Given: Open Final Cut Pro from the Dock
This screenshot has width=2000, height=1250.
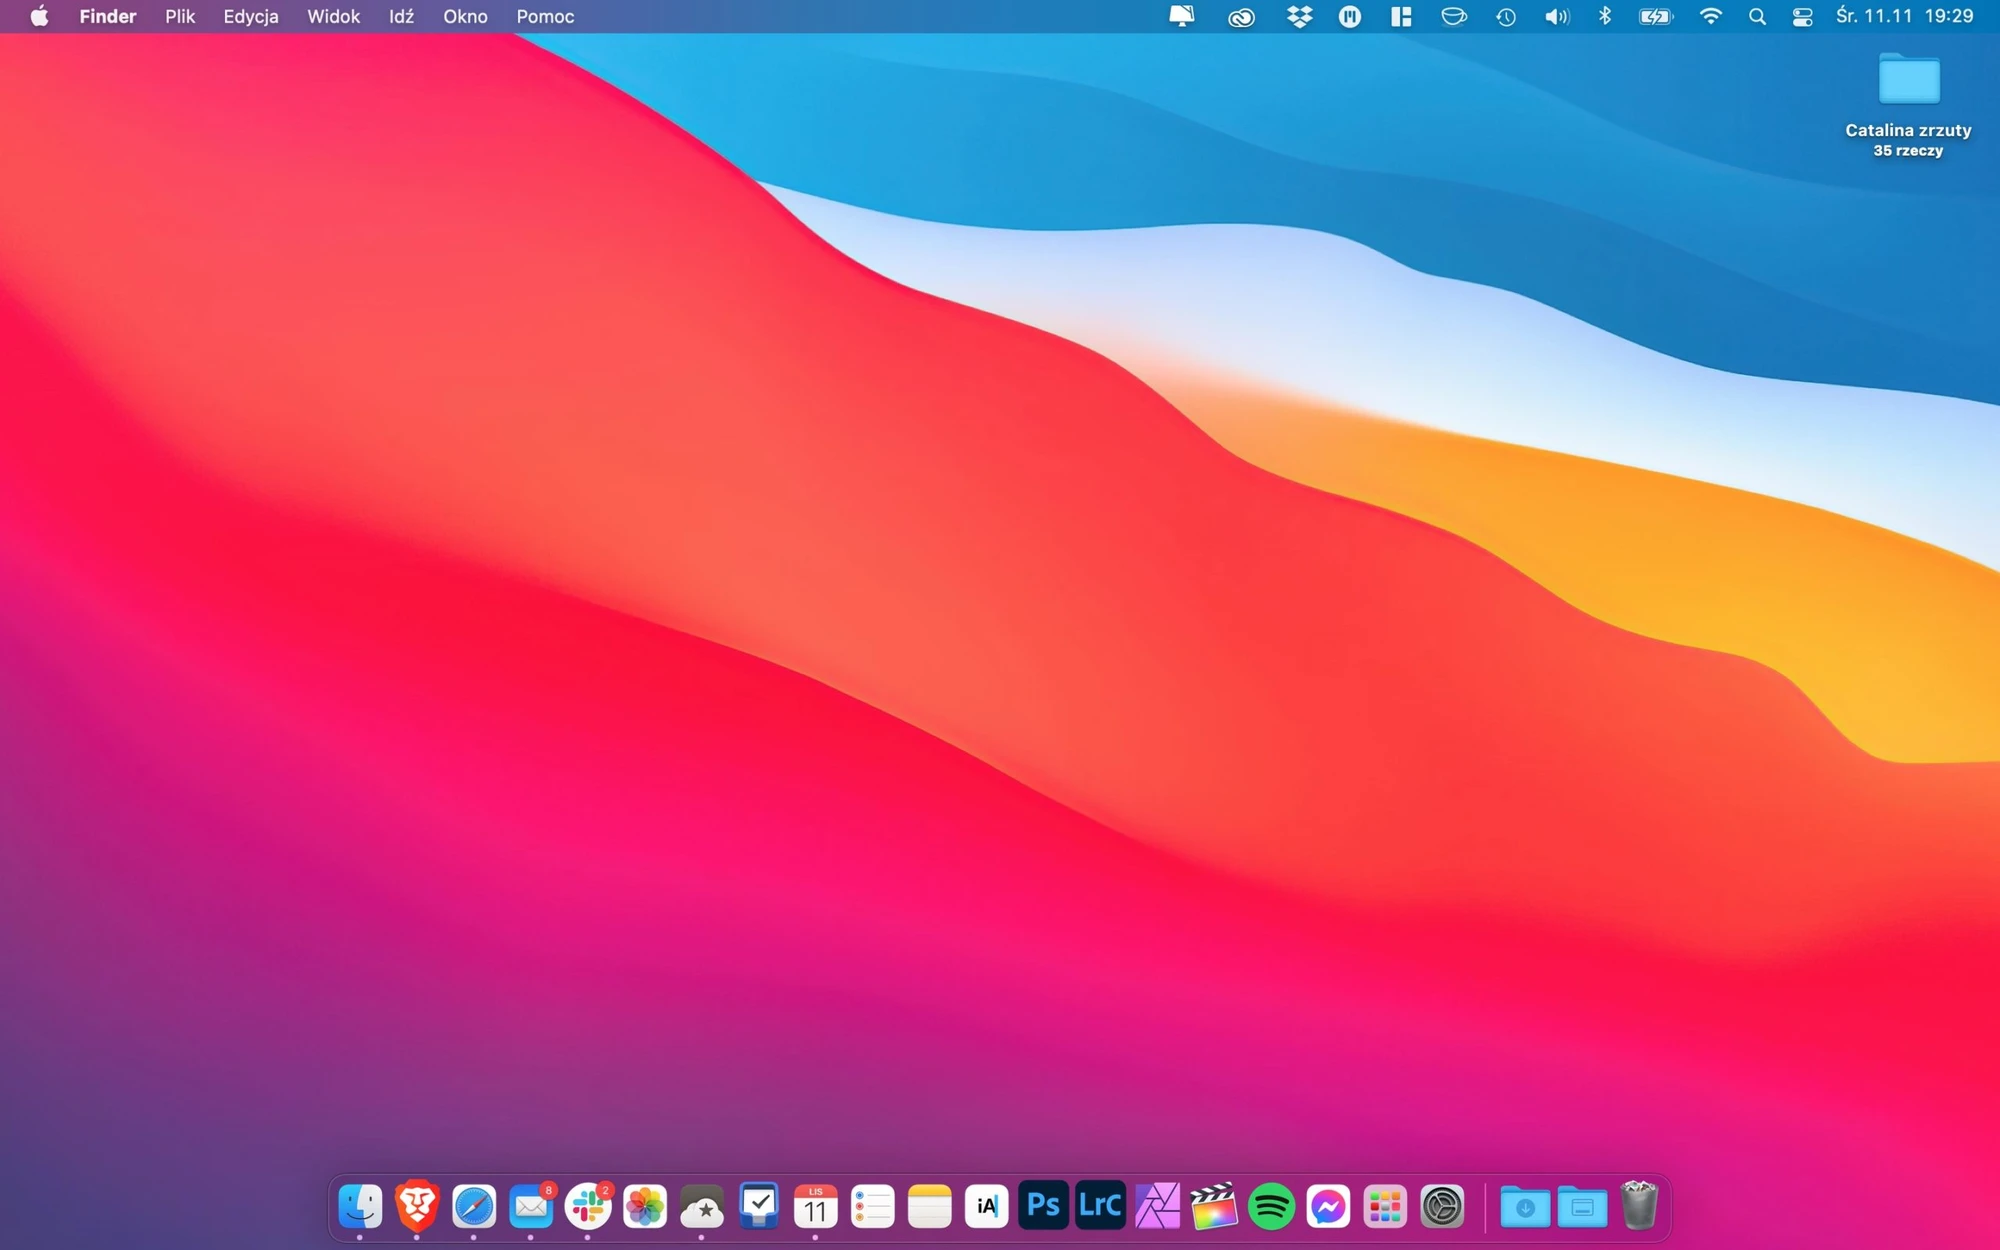Looking at the screenshot, I should coord(1214,1207).
